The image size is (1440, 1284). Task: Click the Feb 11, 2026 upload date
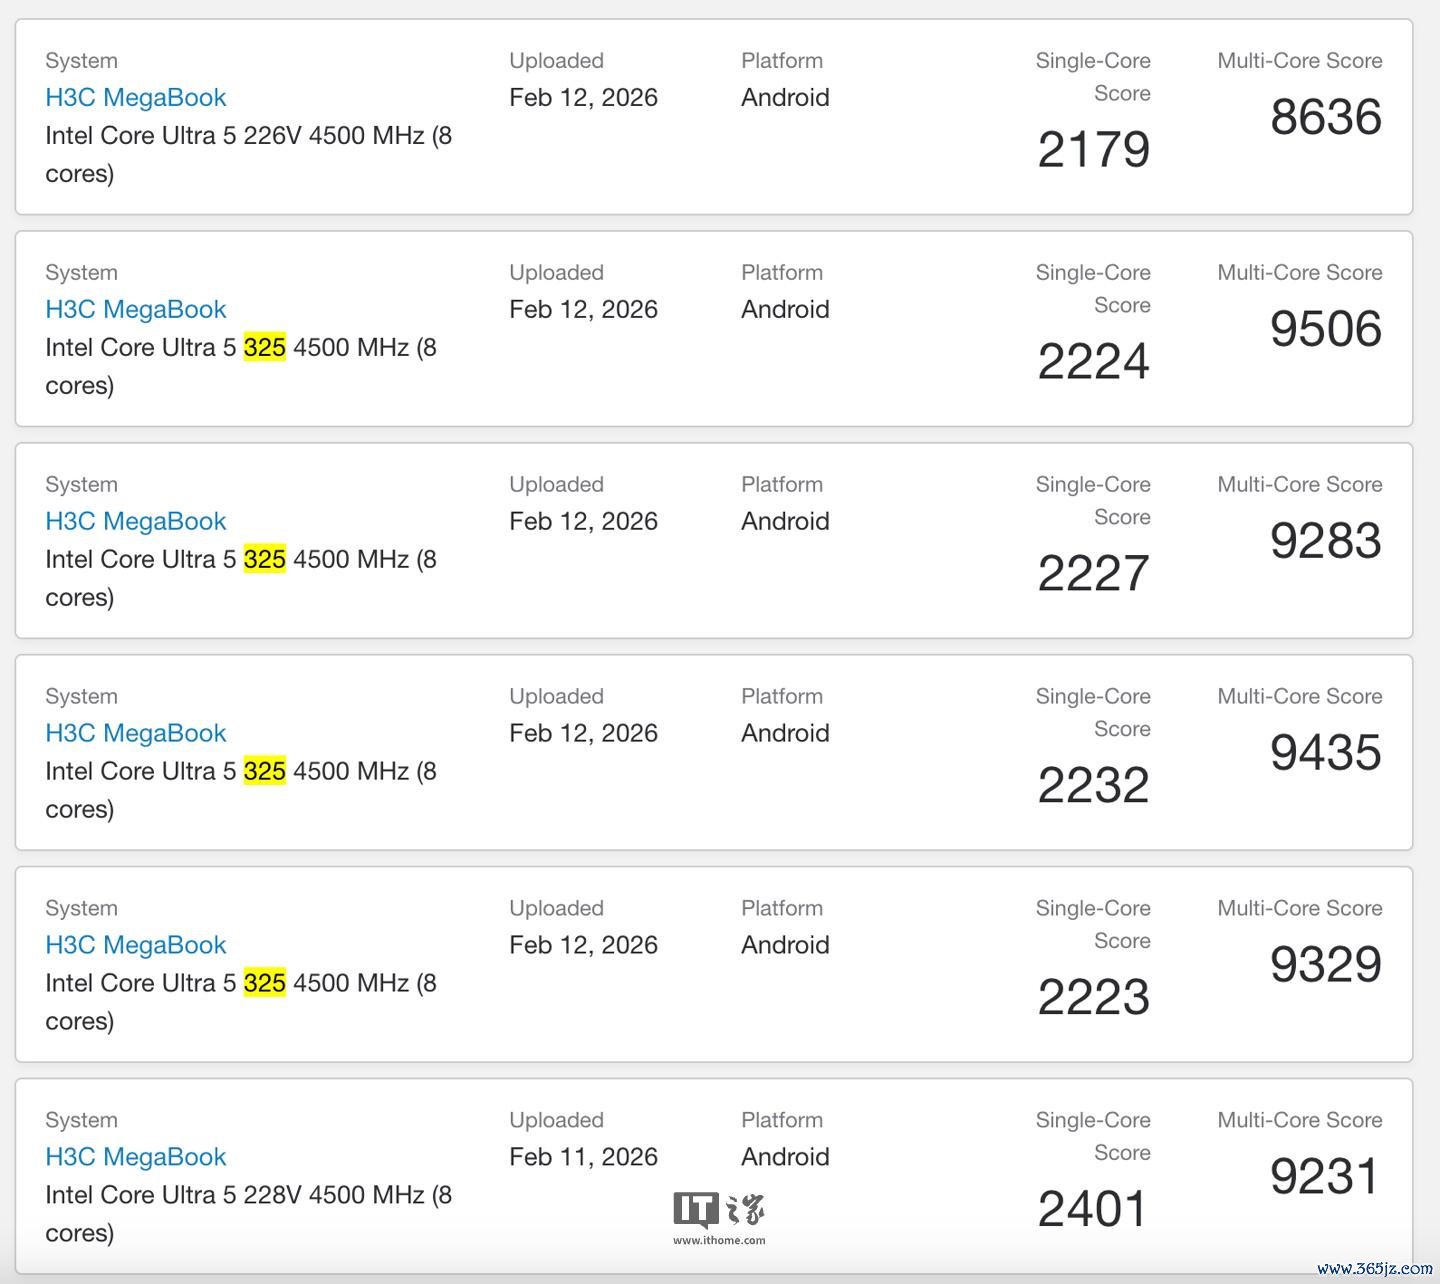pos(583,1157)
